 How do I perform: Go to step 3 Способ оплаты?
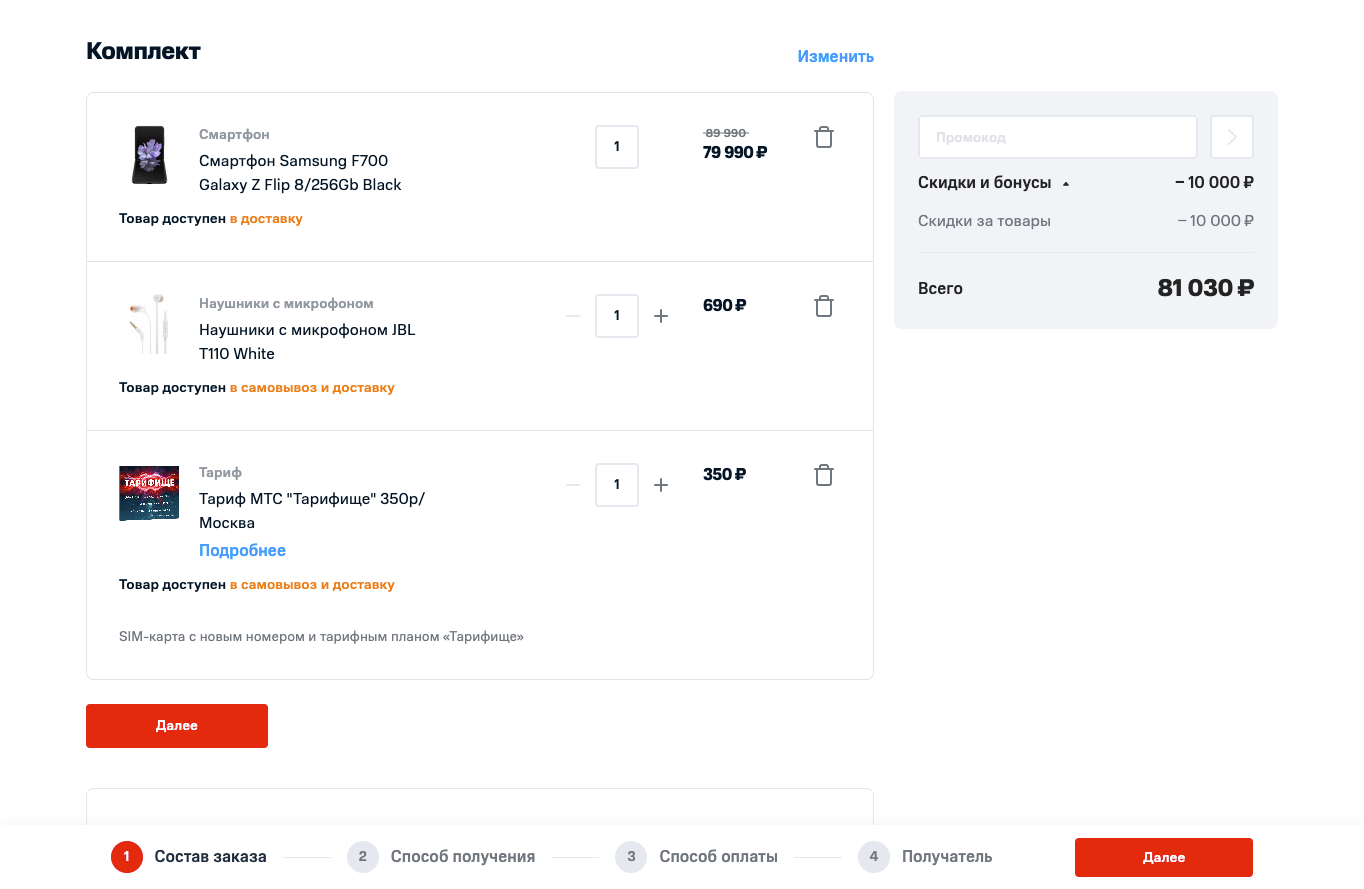coord(697,857)
